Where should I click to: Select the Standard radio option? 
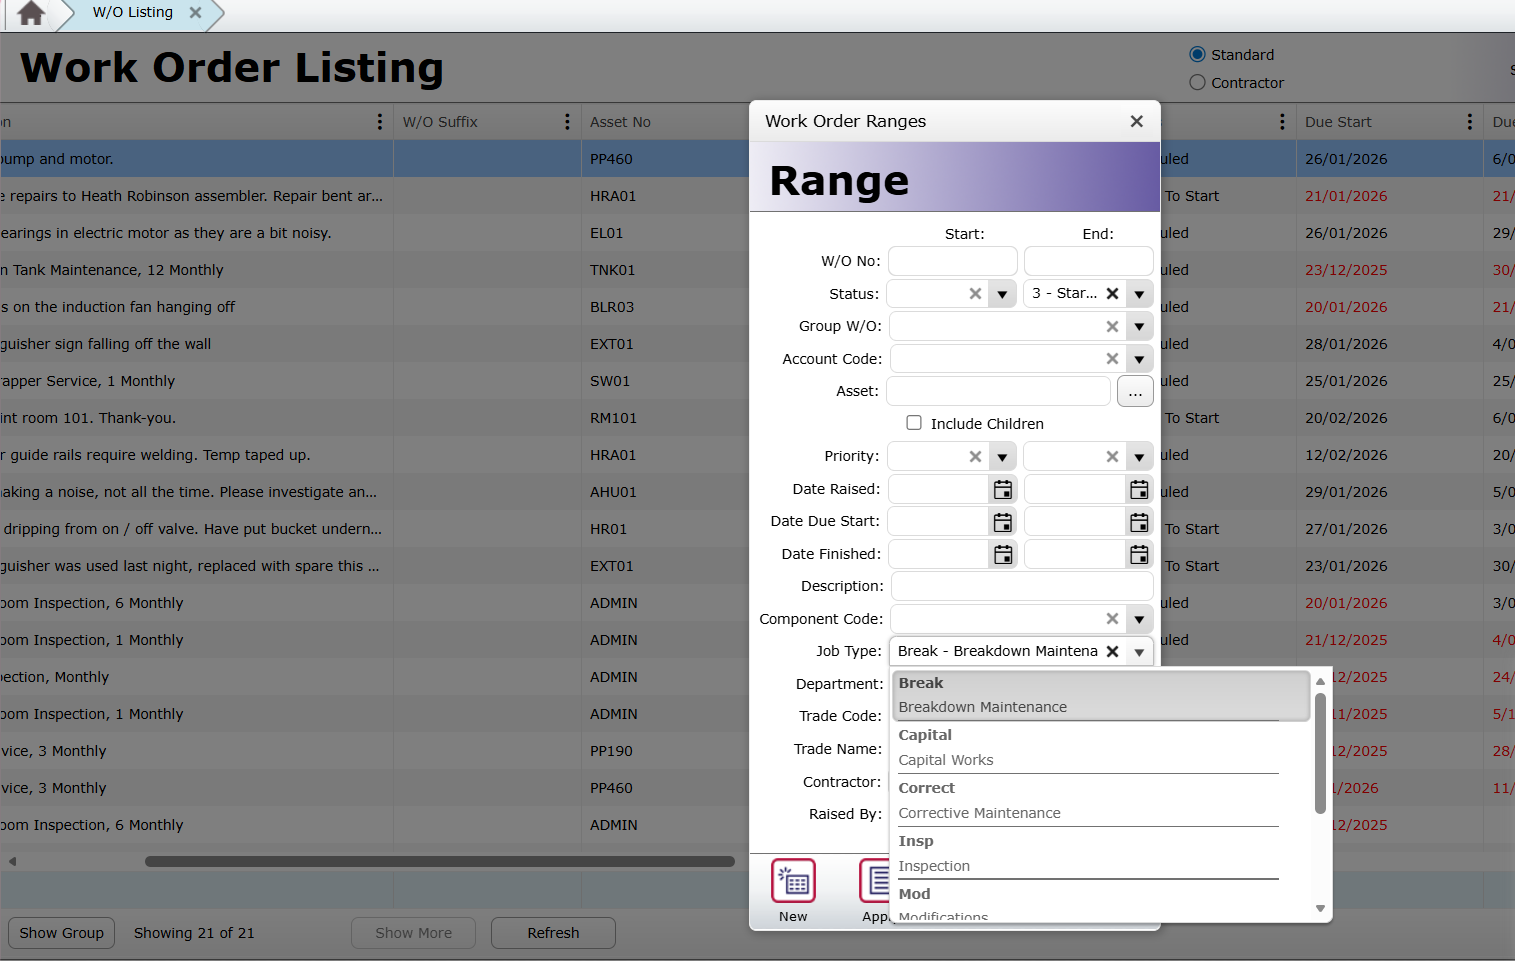click(1197, 55)
